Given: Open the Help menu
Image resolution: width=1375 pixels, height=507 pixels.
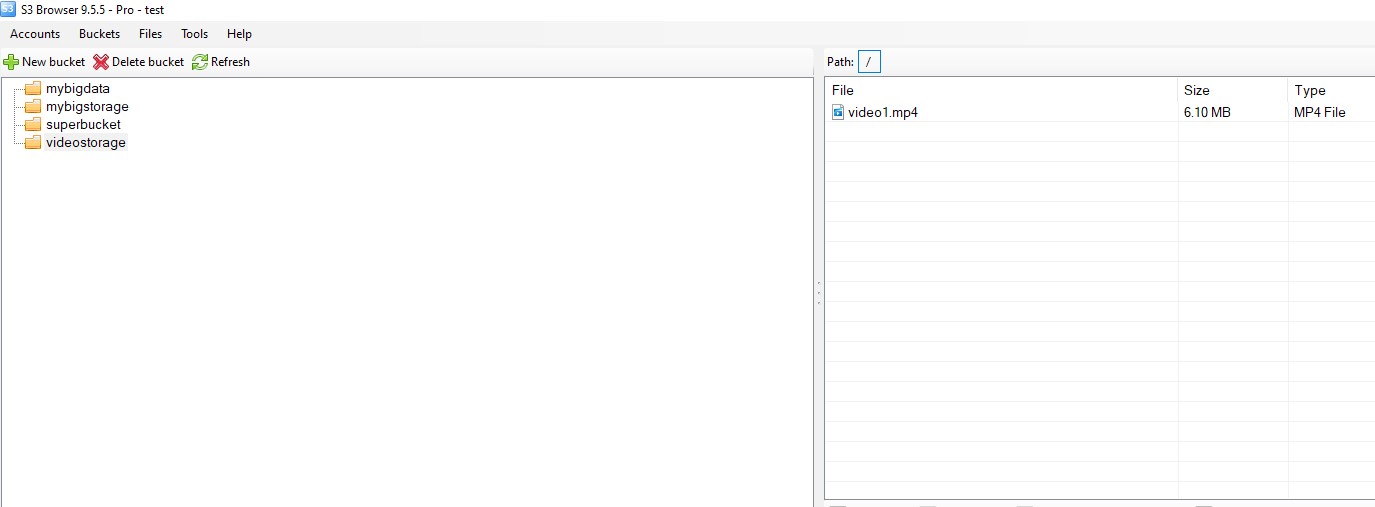Looking at the screenshot, I should click(x=239, y=34).
